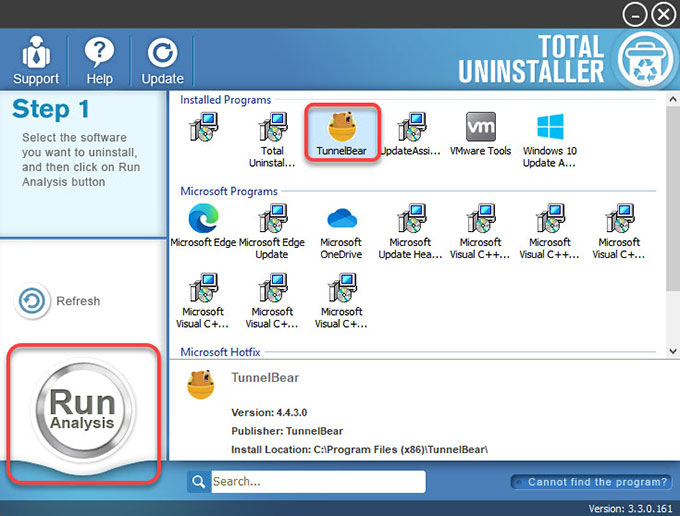Click the scrollbar down arrow
This screenshot has width=680, height=516.
coord(673,351)
